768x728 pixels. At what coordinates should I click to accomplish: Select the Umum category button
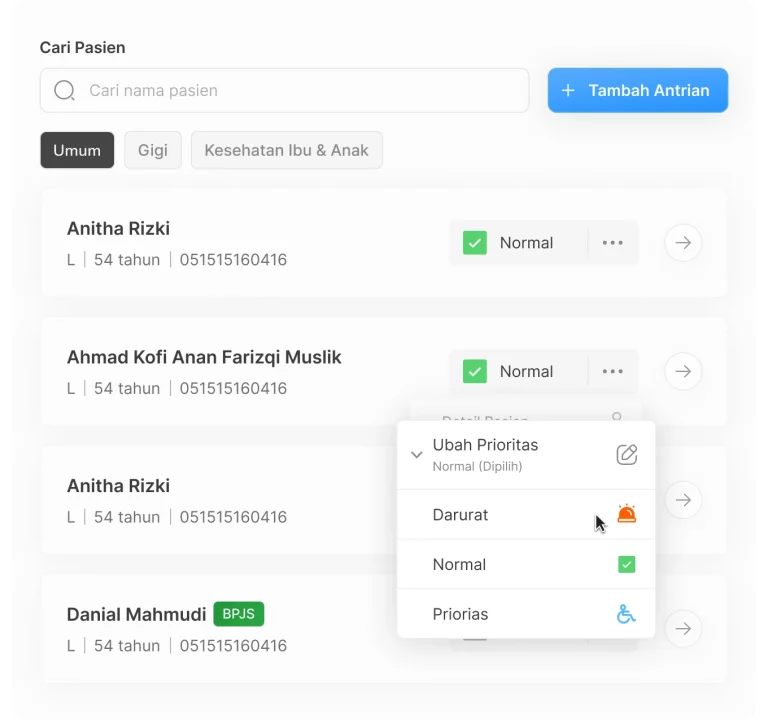77,150
